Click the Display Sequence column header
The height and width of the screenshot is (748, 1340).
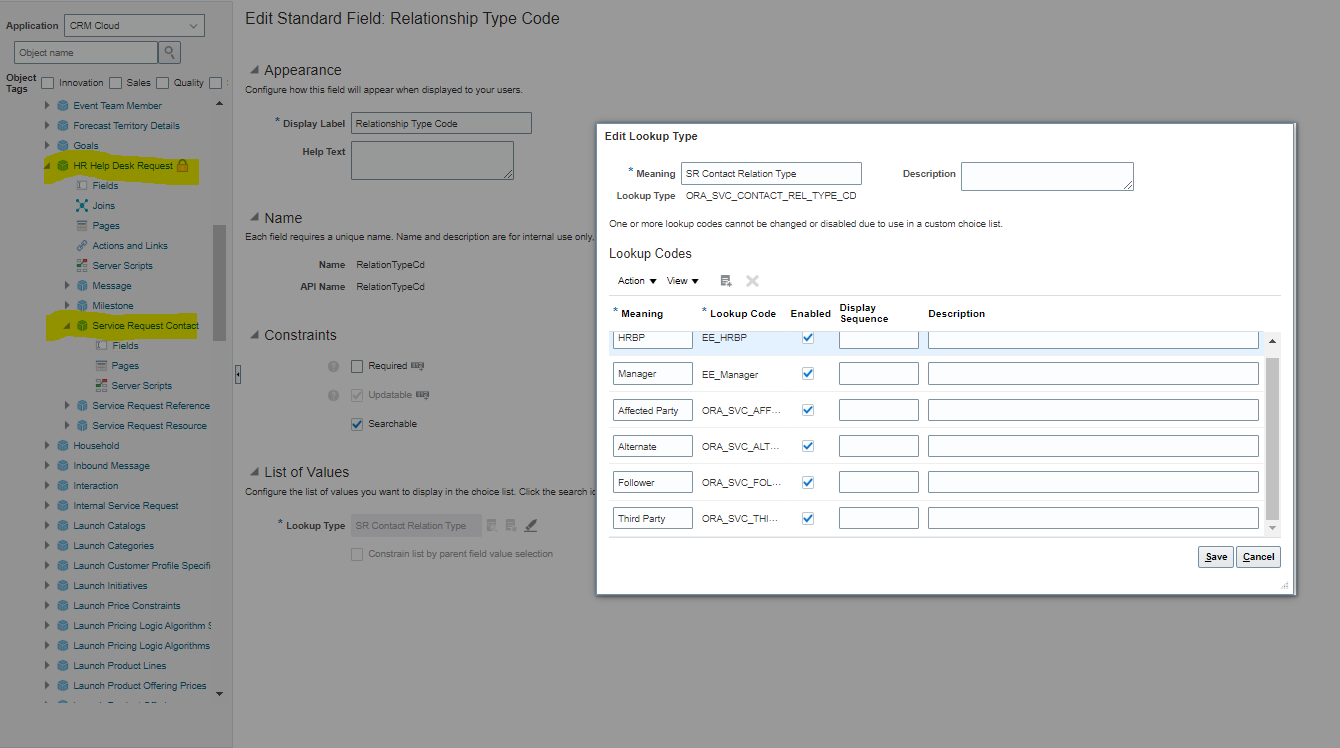coord(864,313)
